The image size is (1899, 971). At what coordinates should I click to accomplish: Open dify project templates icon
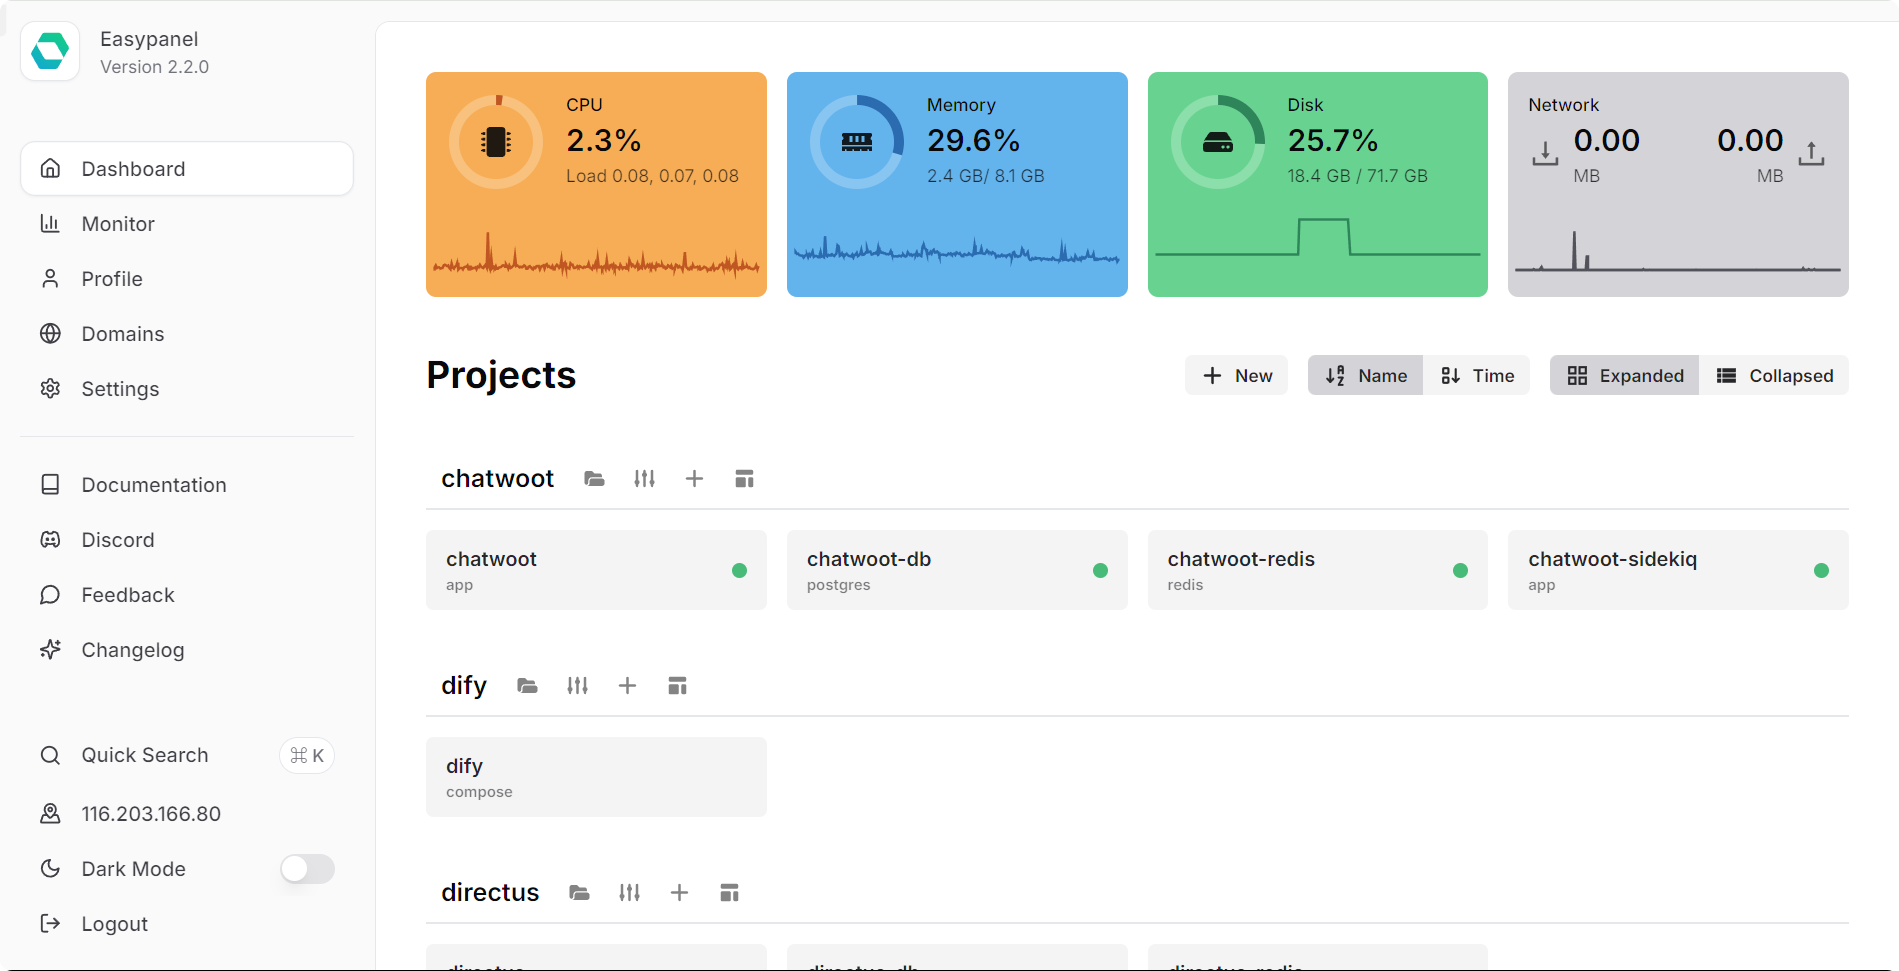coord(677,686)
